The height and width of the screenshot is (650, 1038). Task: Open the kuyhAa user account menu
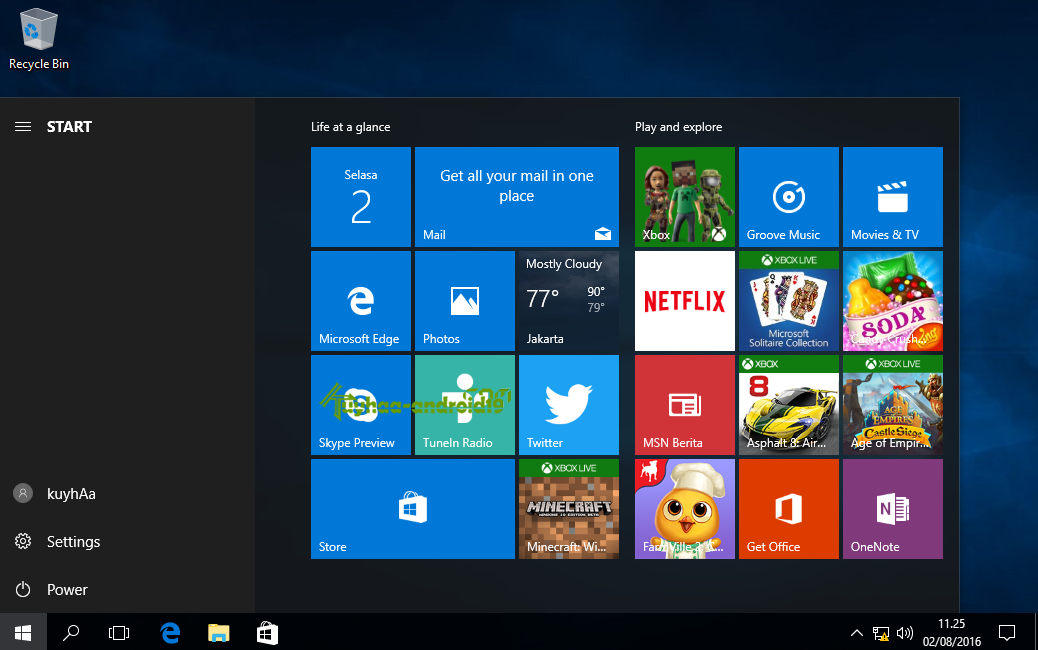click(x=127, y=494)
